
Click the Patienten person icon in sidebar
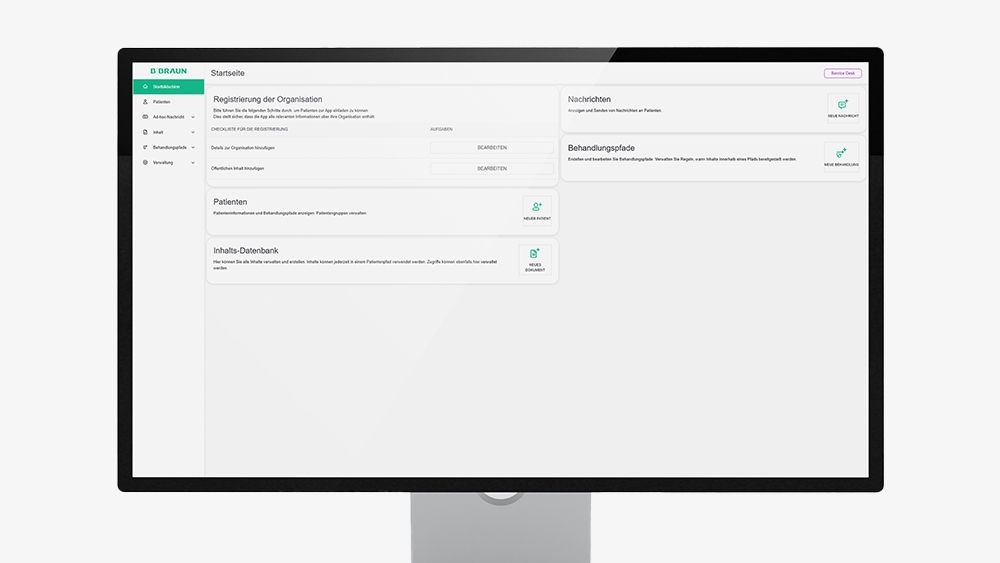coord(145,102)
